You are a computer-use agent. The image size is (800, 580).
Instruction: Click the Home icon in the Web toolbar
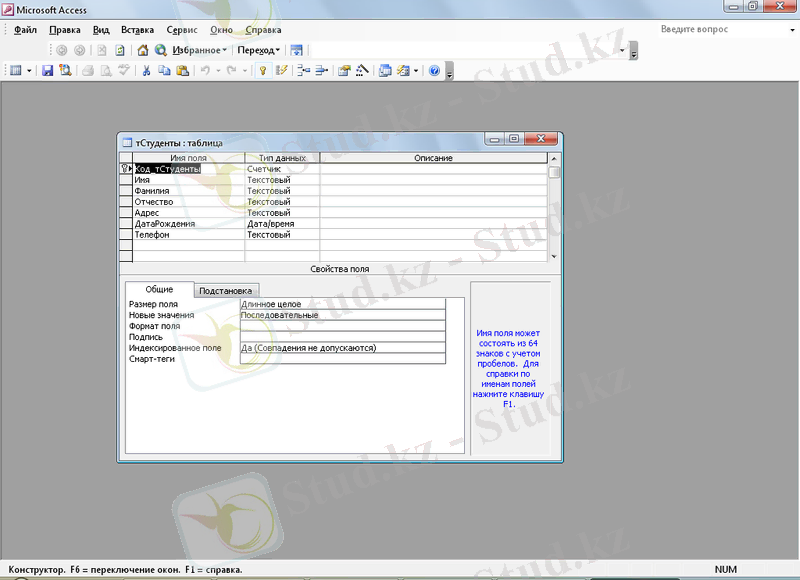click(x=143, y=49)
